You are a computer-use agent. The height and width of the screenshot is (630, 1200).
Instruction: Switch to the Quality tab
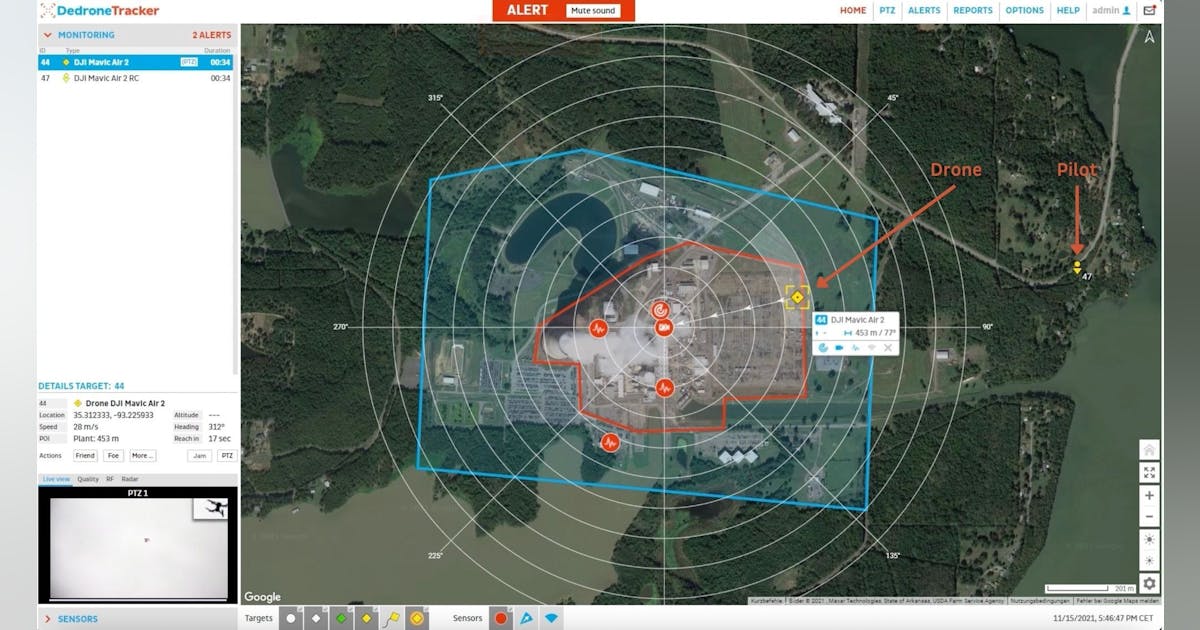[x=88, y=479]
